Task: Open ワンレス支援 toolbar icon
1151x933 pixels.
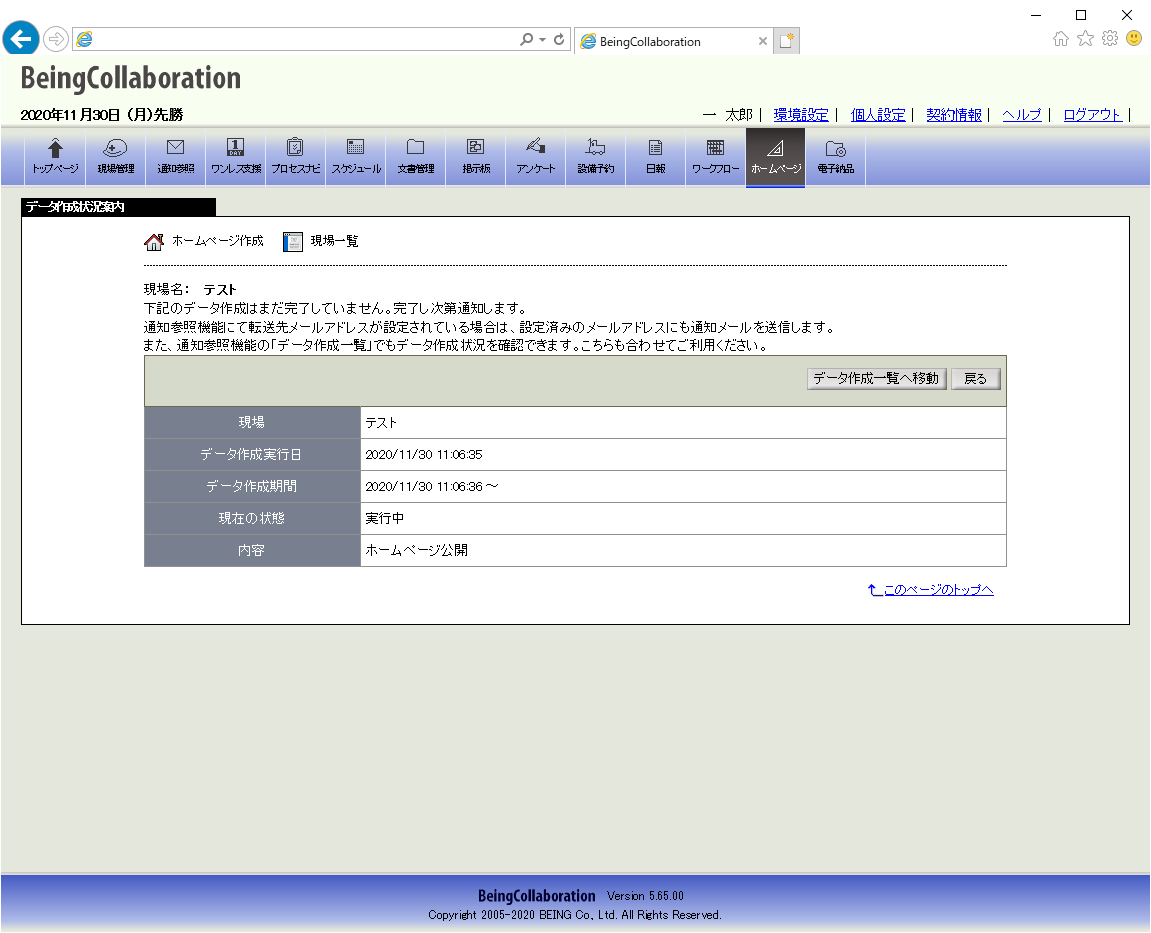Action: 236,156
